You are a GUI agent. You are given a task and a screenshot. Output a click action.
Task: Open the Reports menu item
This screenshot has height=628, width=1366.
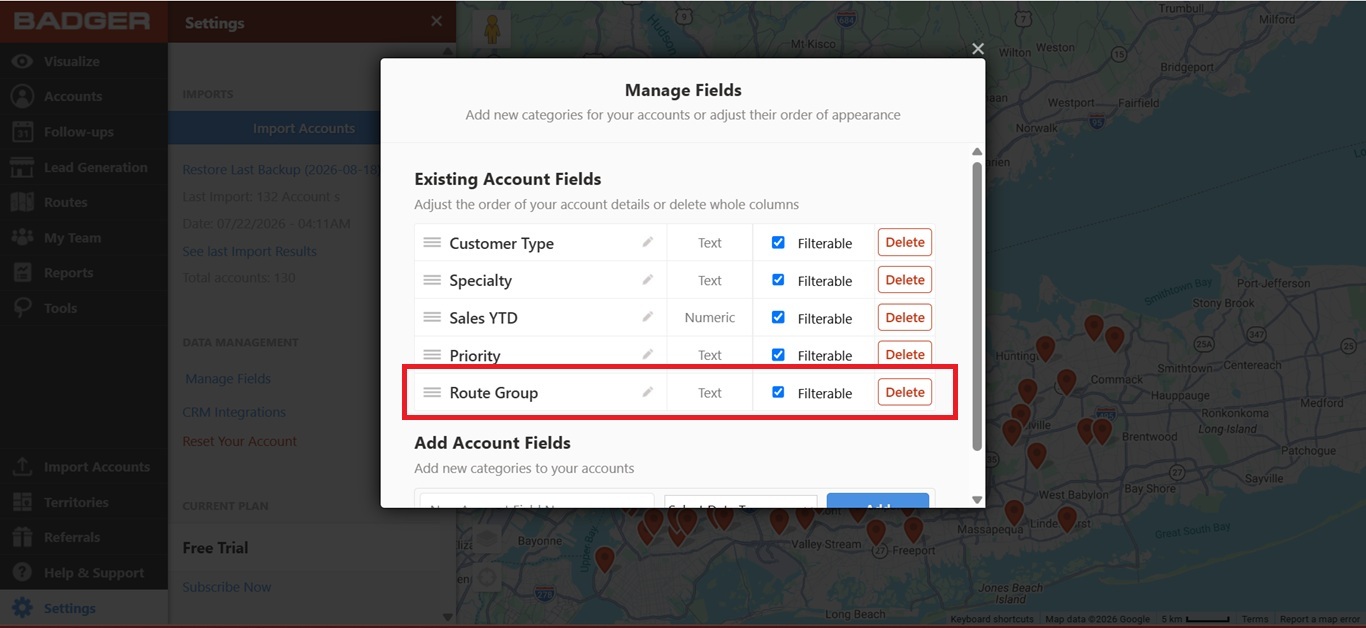69,273
